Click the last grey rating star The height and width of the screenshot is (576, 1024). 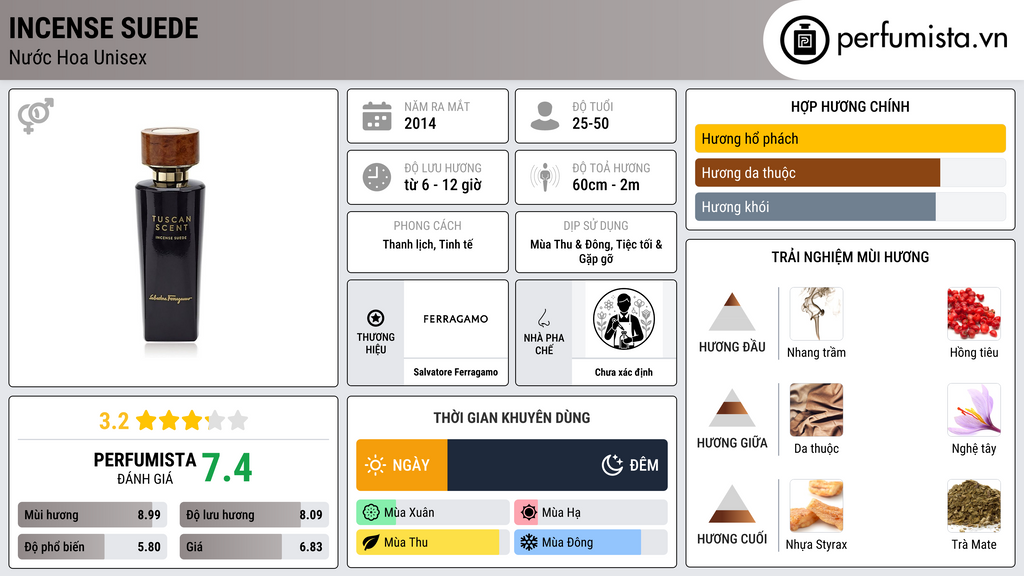point(238,420)
